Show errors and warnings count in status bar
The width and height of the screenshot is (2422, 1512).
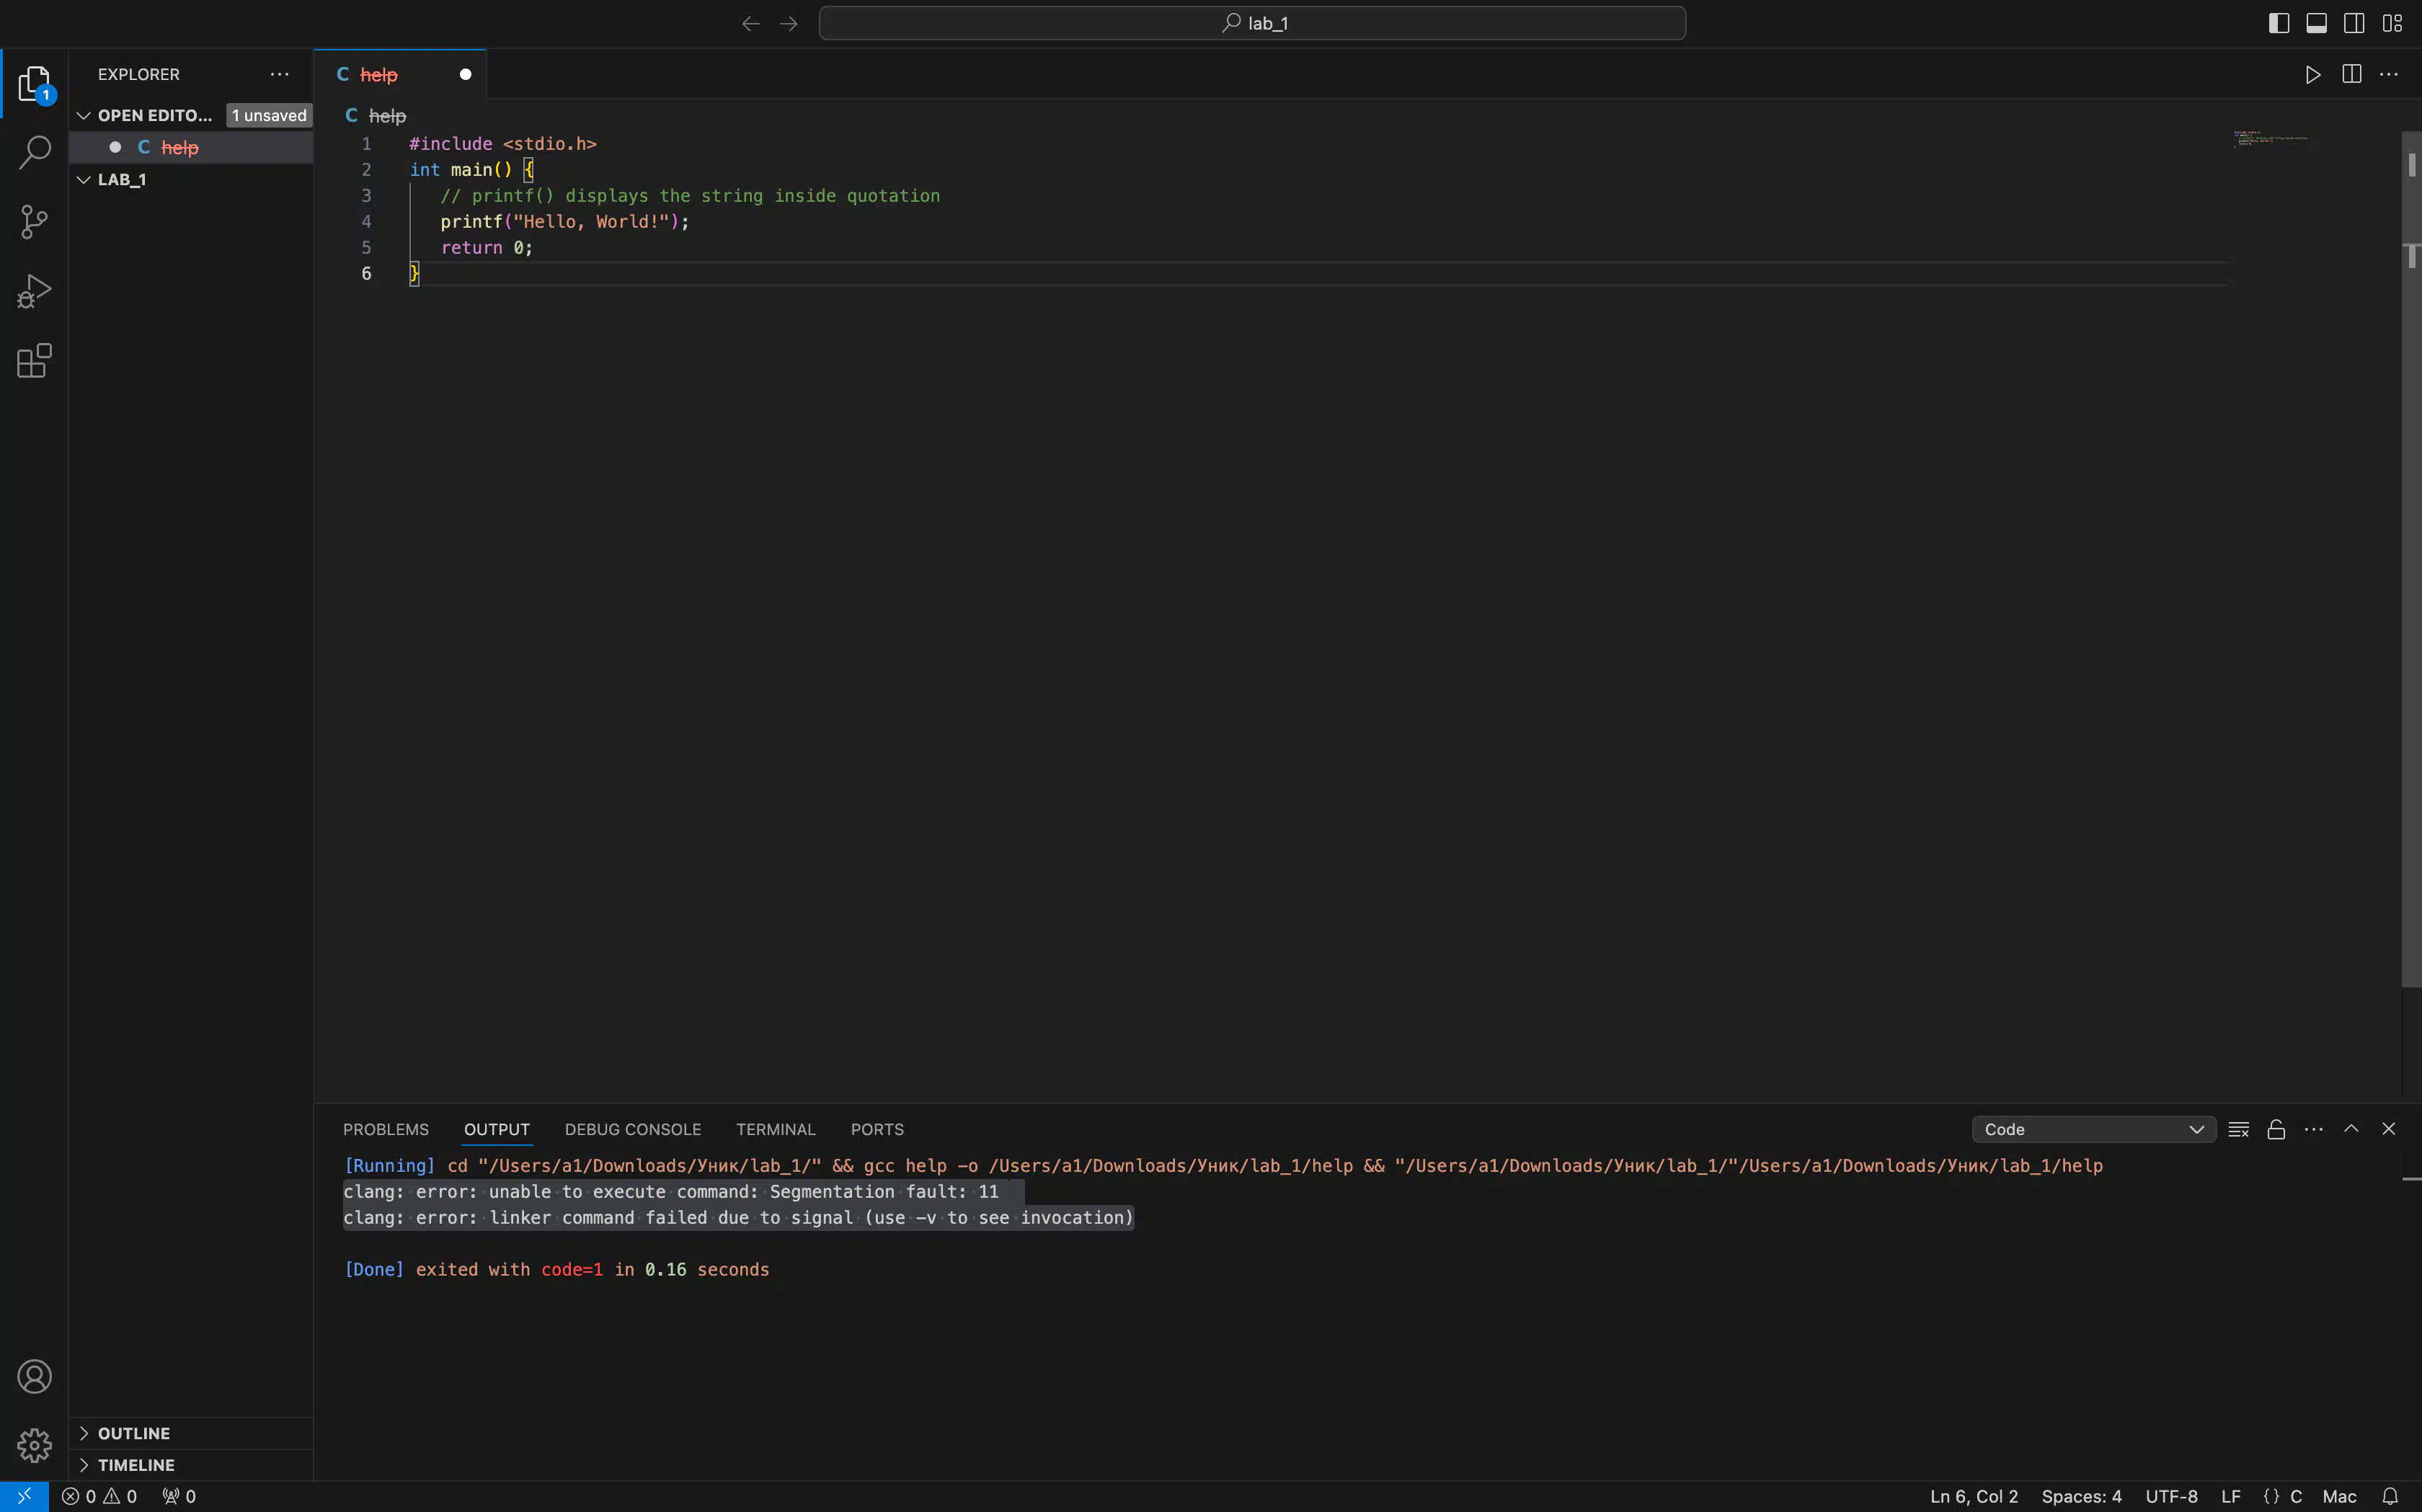click(99, 1497)
